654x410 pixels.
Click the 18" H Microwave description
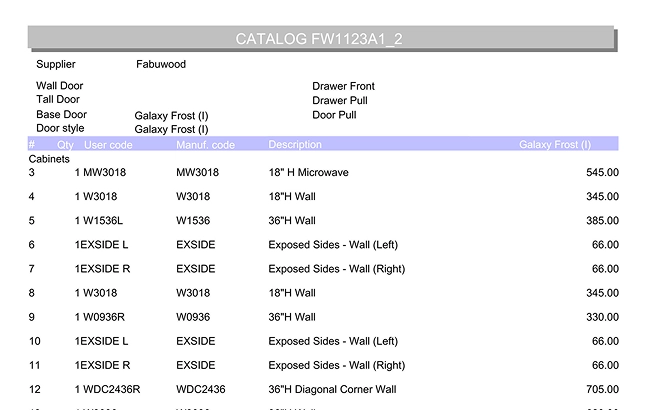point(308,172)
